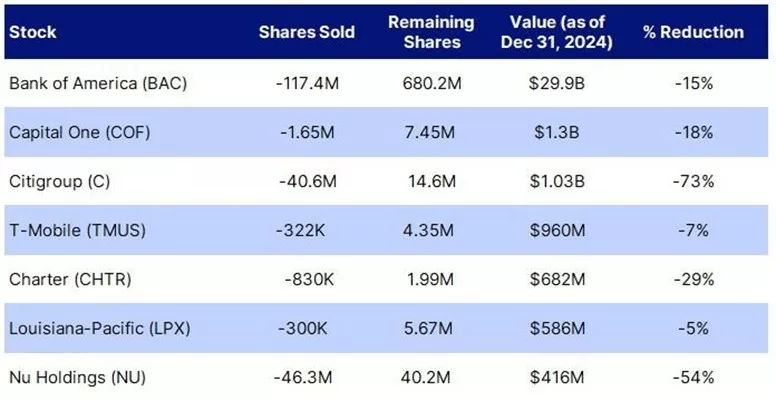This screenshot has height=401, width=776.
Task: Select the Charter (CHTR) stock name
Action: pyautogui.click(x=70, y=279)
